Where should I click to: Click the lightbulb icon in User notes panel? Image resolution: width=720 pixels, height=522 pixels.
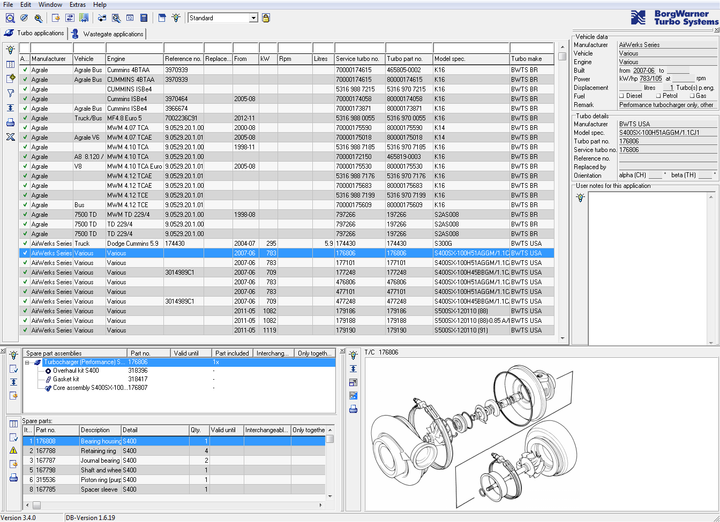point(580,198)
